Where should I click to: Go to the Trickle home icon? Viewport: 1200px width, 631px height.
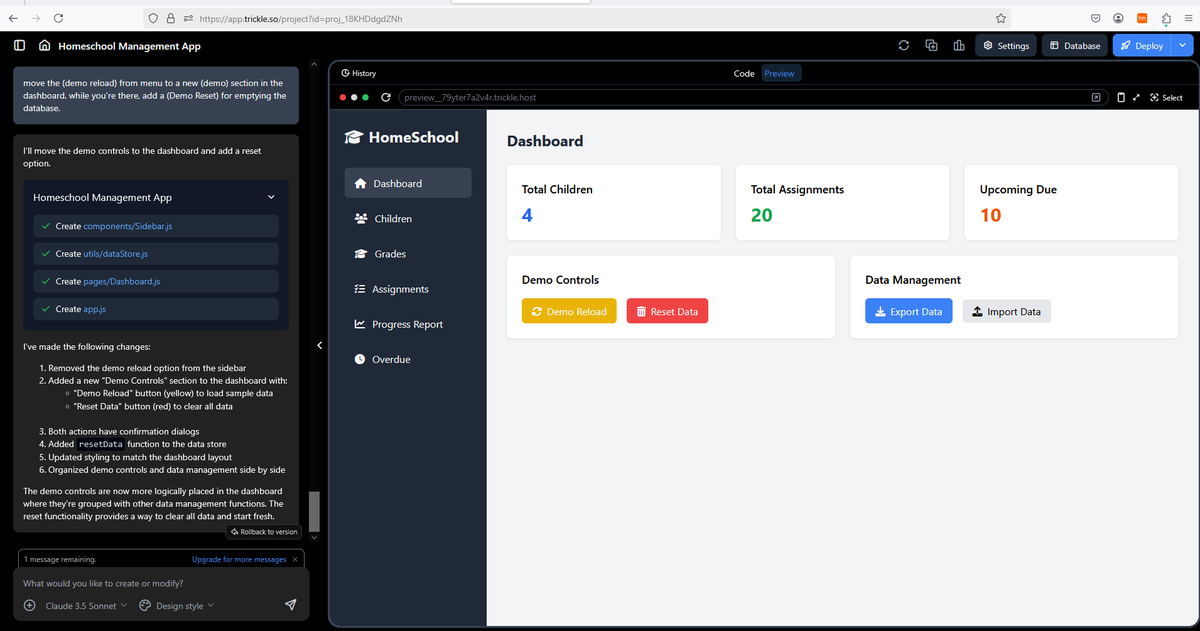click(x=44, y=46)
